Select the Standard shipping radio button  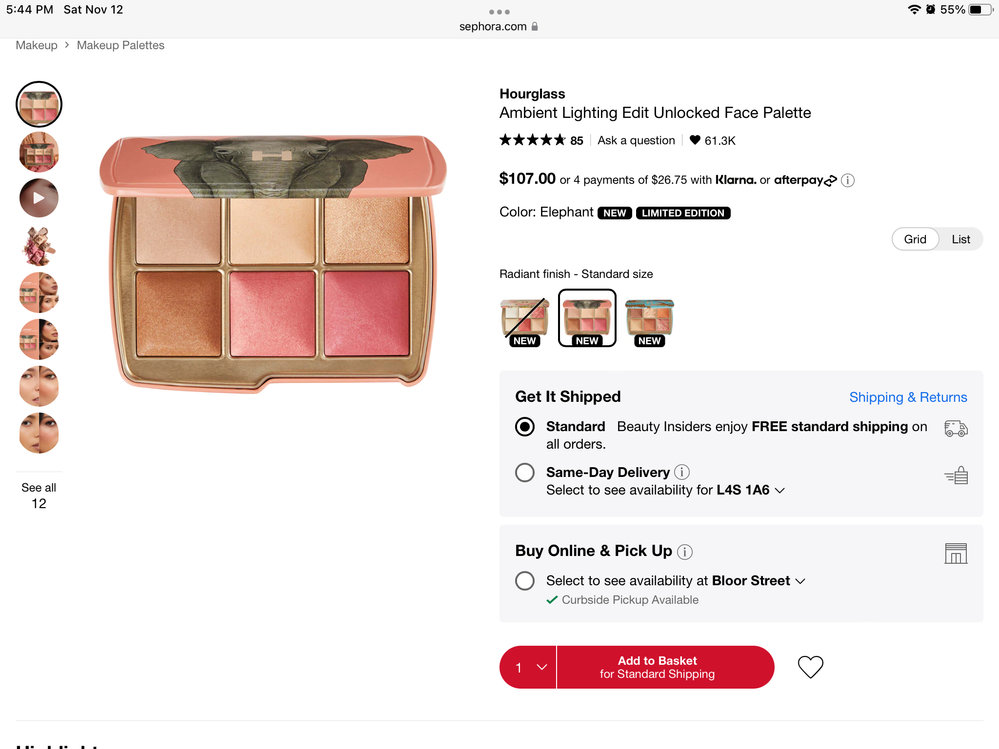pyautogui.click(x=525, y=427)
